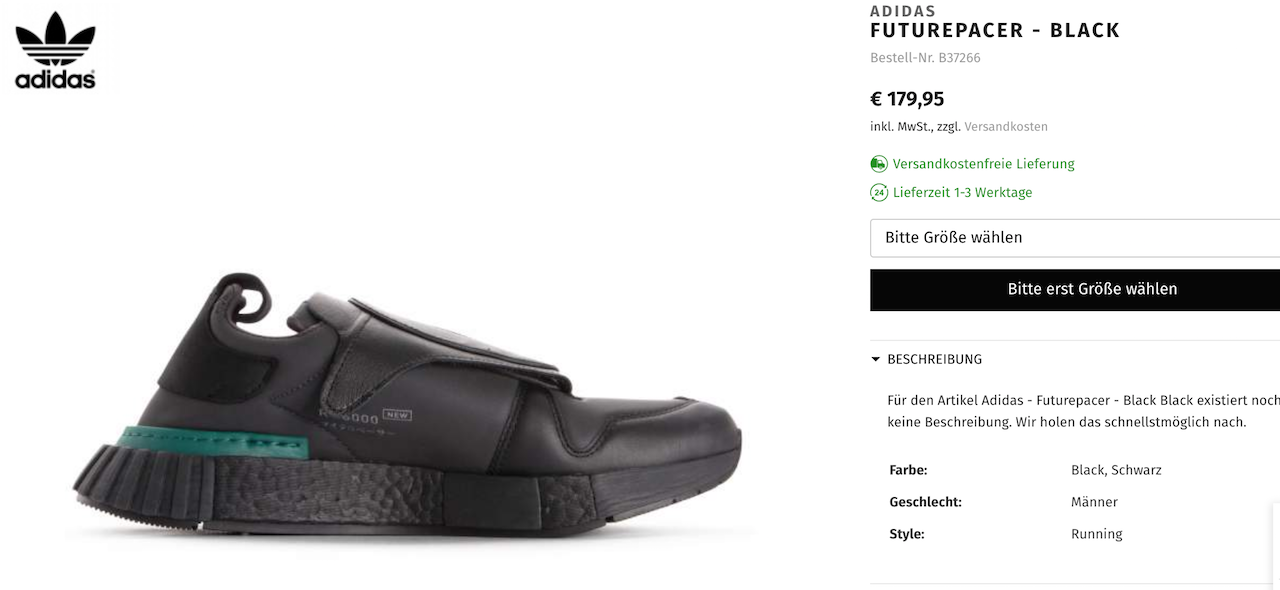Click the 'Black, Schwarz' color value
This screenshot has height=590, width=1280.
tap(1116, 470)
